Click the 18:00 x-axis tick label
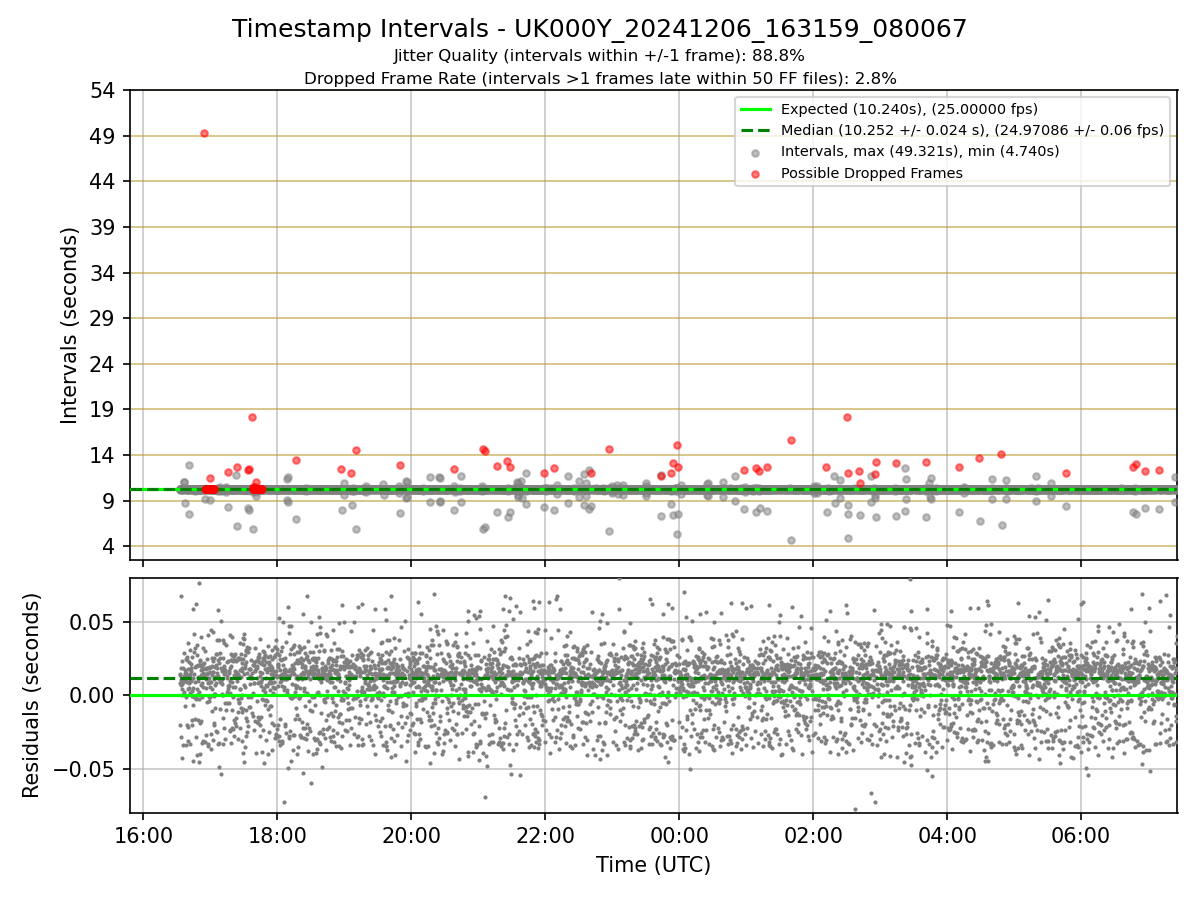The width and height of the screenshot is (1200, 900). coord(277,835)
